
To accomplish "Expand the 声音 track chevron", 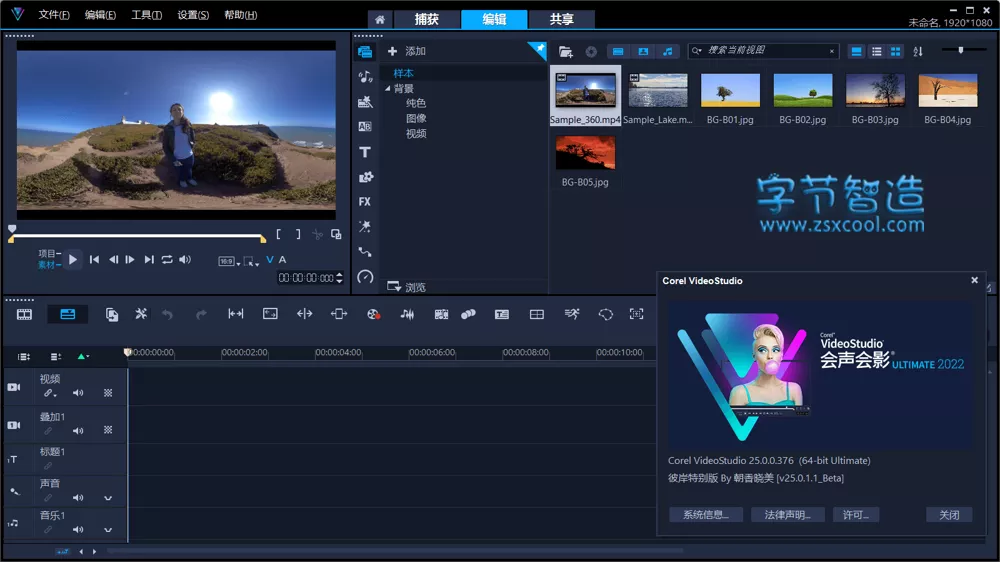I will pos(108,498).
